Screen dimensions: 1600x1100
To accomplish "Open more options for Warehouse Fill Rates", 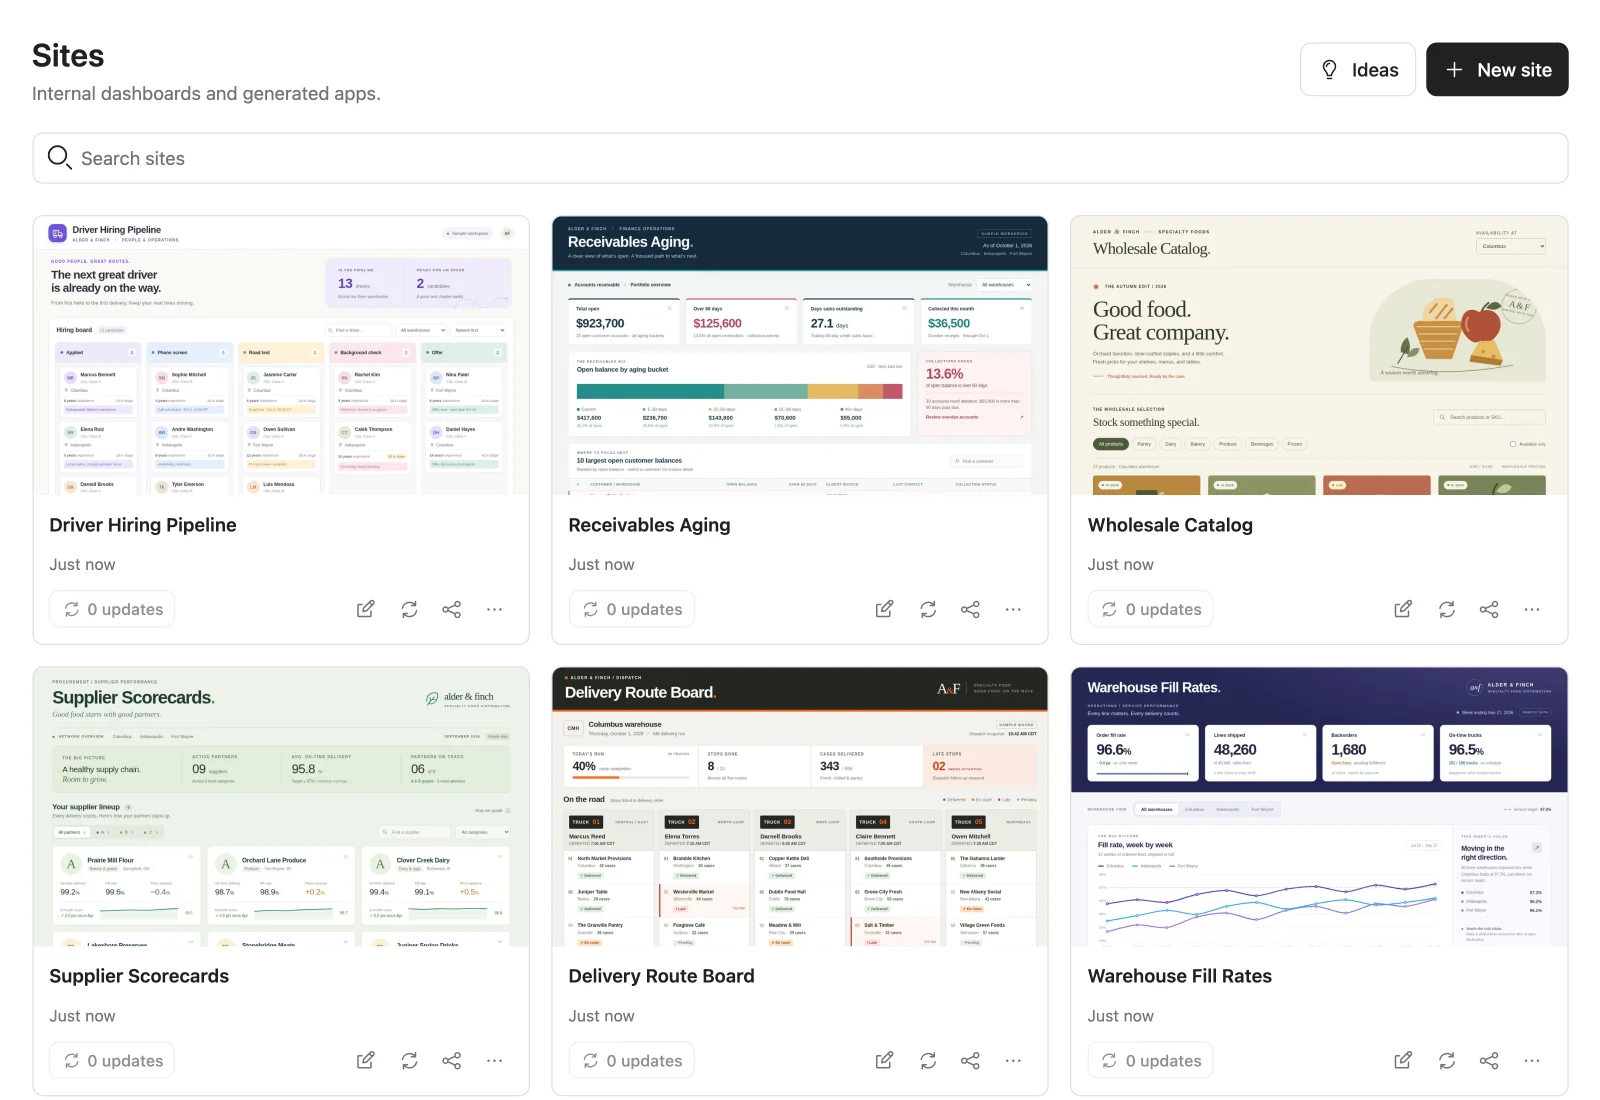I will click(1532, 1060).
